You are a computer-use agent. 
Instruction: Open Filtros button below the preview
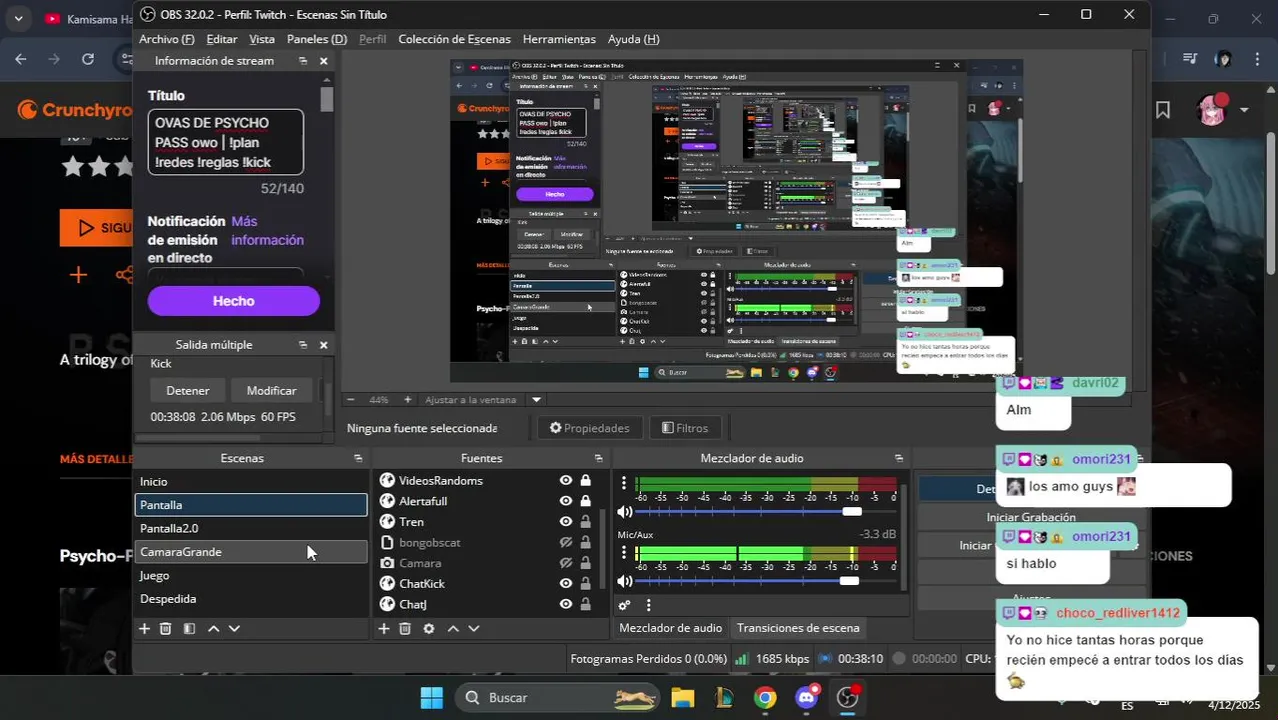[x=685, y=428]
